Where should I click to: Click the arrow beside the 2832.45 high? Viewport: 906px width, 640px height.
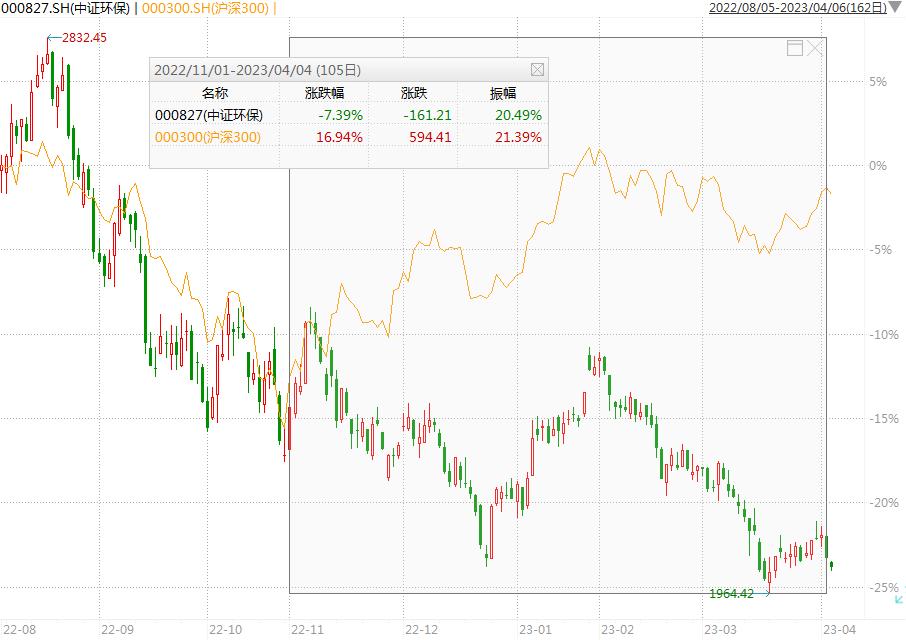pos(53,38)
